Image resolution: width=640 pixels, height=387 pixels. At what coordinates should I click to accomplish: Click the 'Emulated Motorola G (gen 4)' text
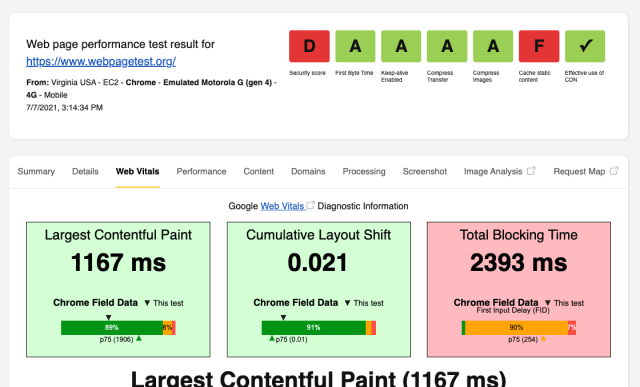[x=218, y=82]
